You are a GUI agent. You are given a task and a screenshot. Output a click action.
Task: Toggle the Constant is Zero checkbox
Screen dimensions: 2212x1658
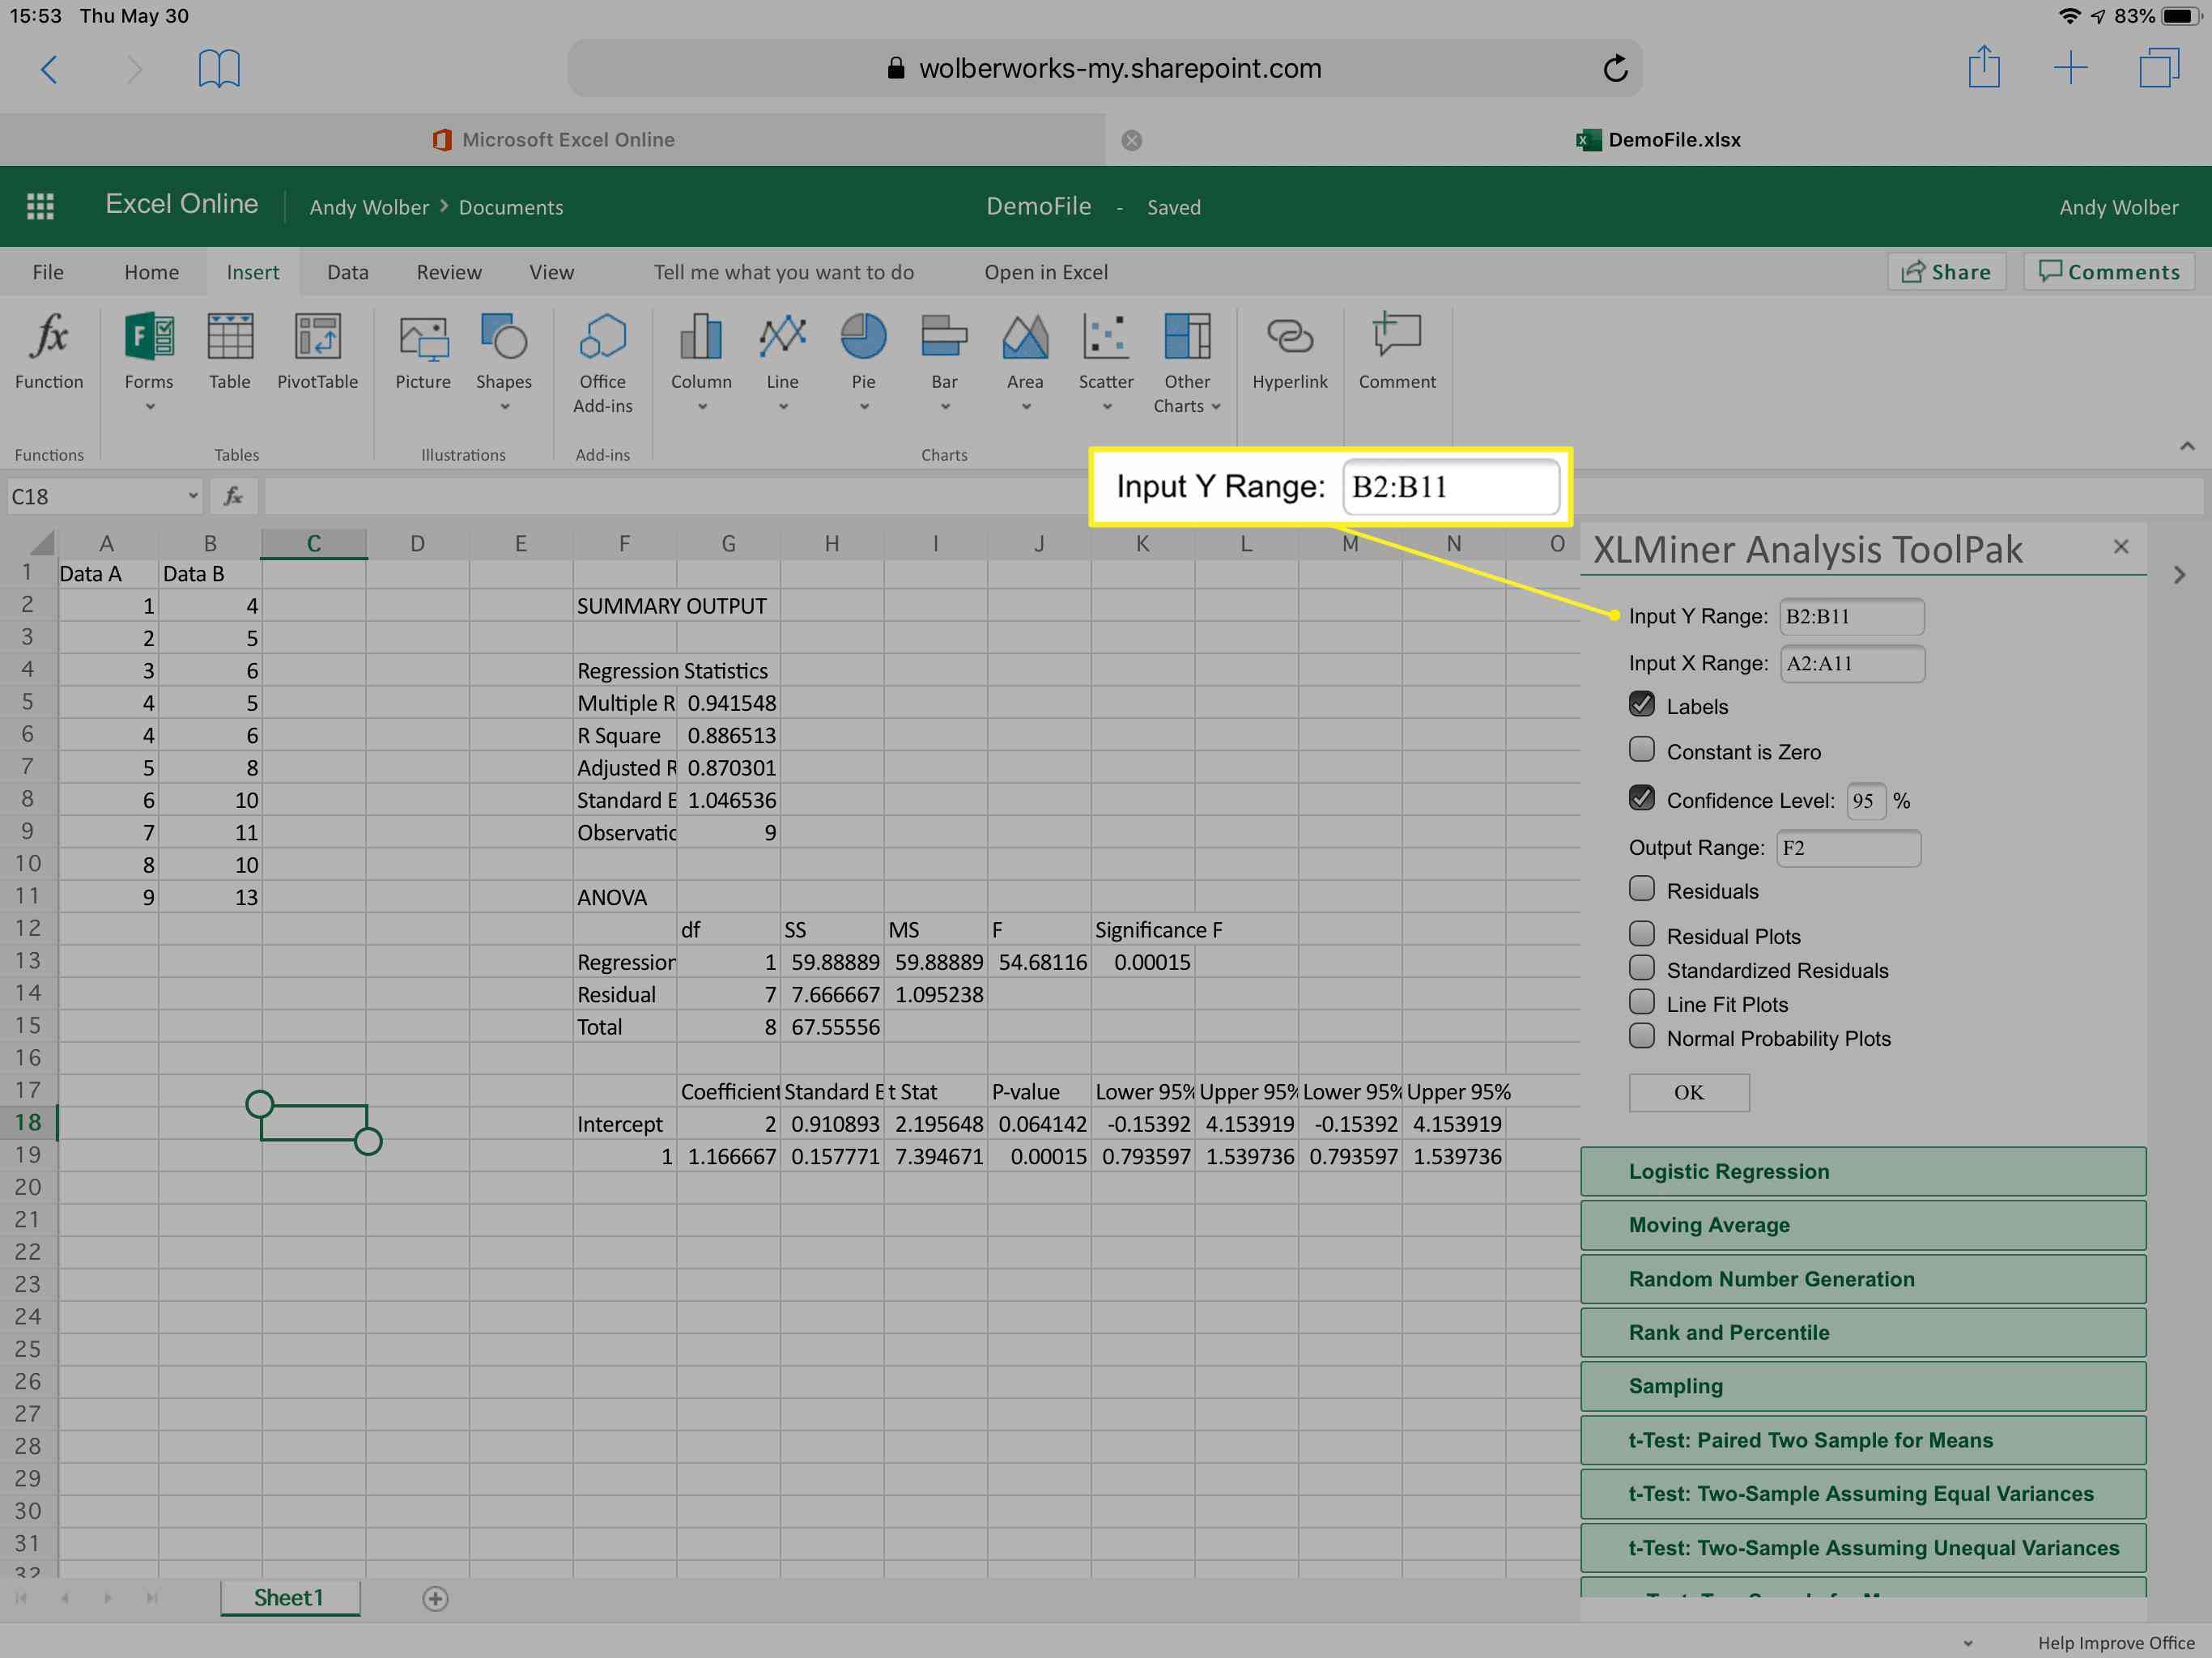click(x=1639, y=750)
